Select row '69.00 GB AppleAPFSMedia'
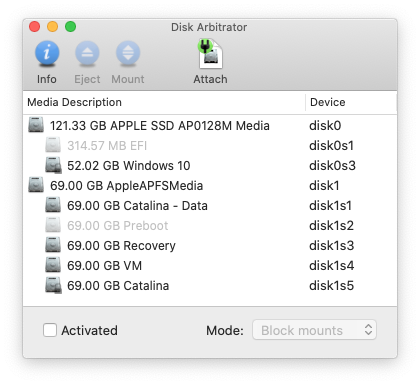The image size is (420, 385). (210, 185)
